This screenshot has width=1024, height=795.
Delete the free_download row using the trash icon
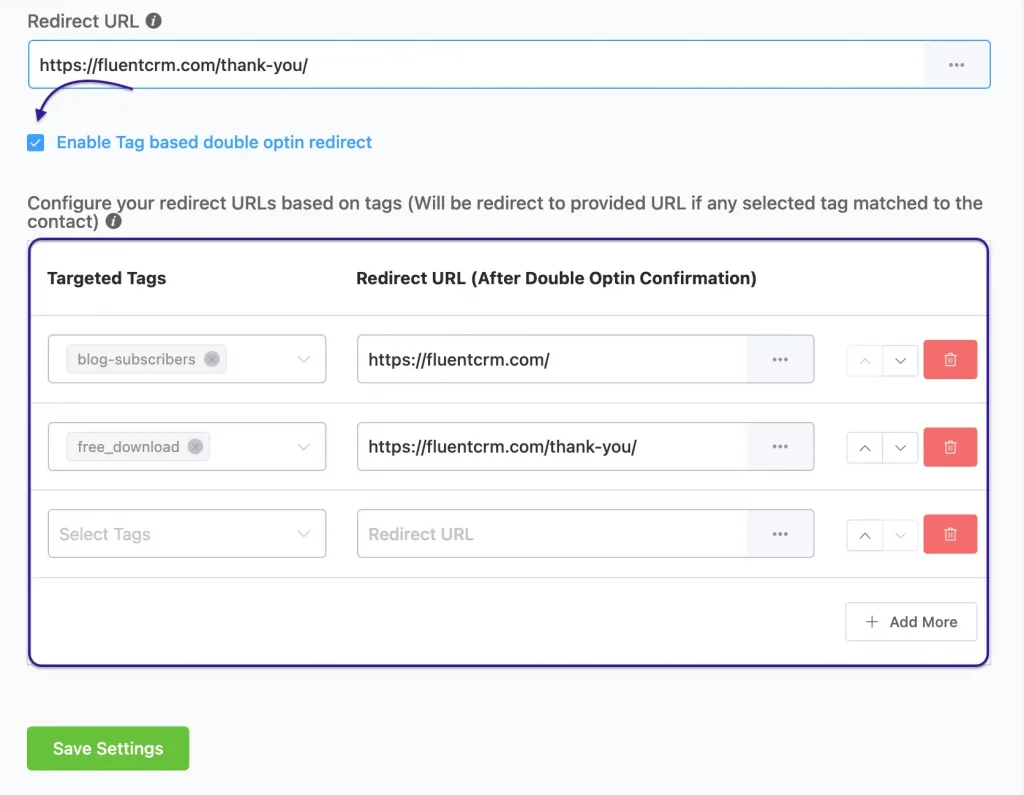[950, 447]
